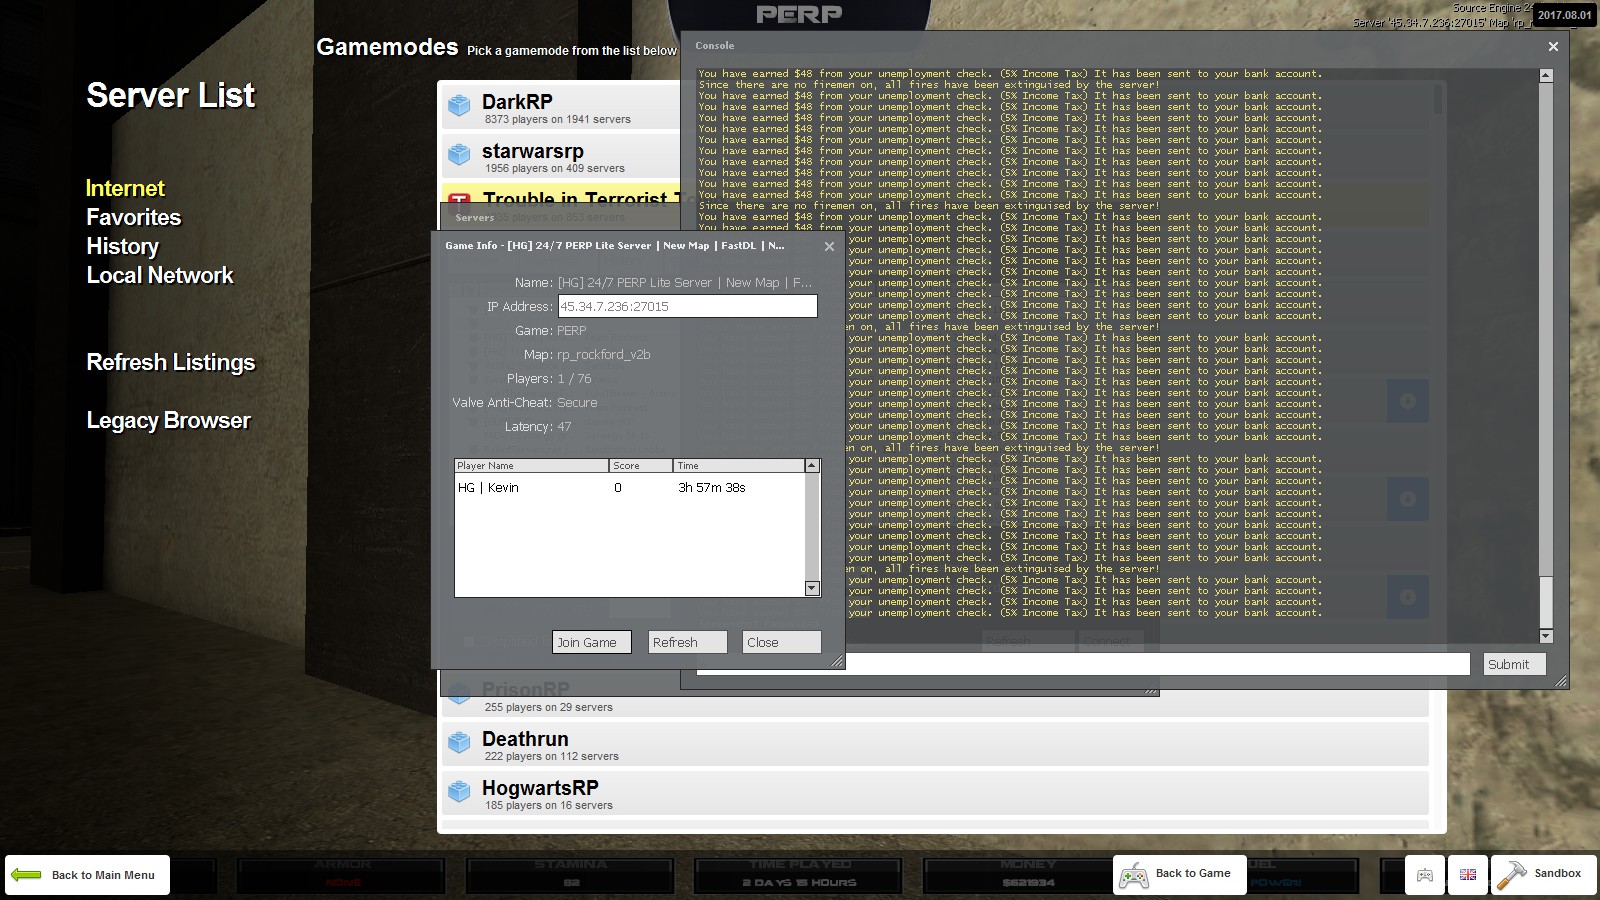
Task: Open the small controller icon button in bottom bar
Action: tap(1425, 875)
